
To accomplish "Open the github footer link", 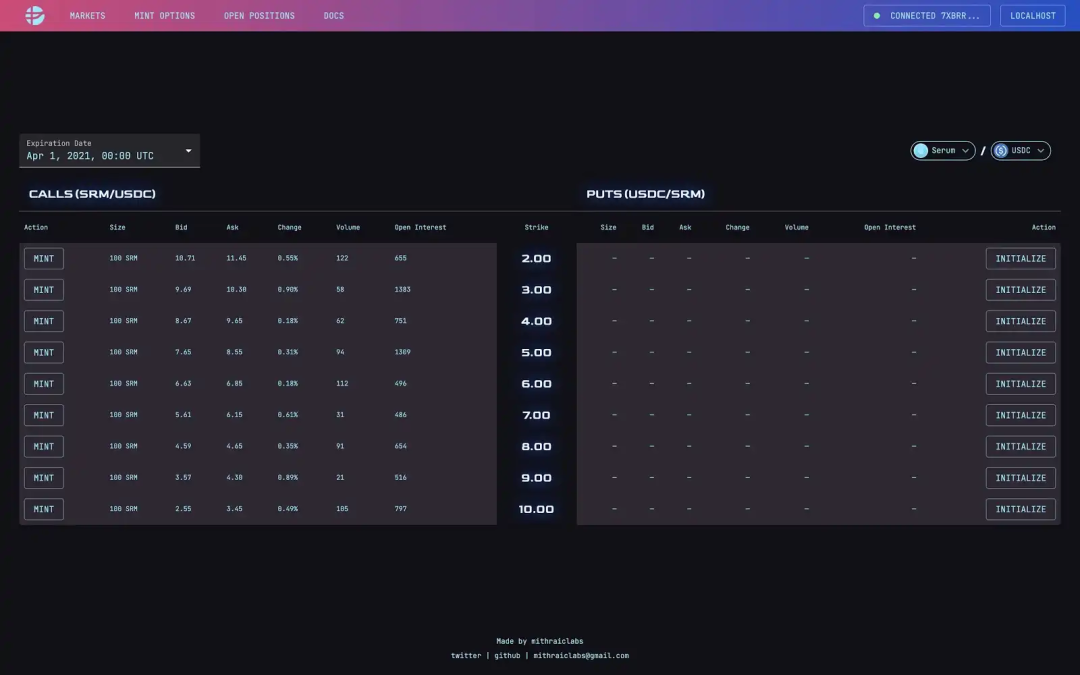I will click(x=507, y=655).
